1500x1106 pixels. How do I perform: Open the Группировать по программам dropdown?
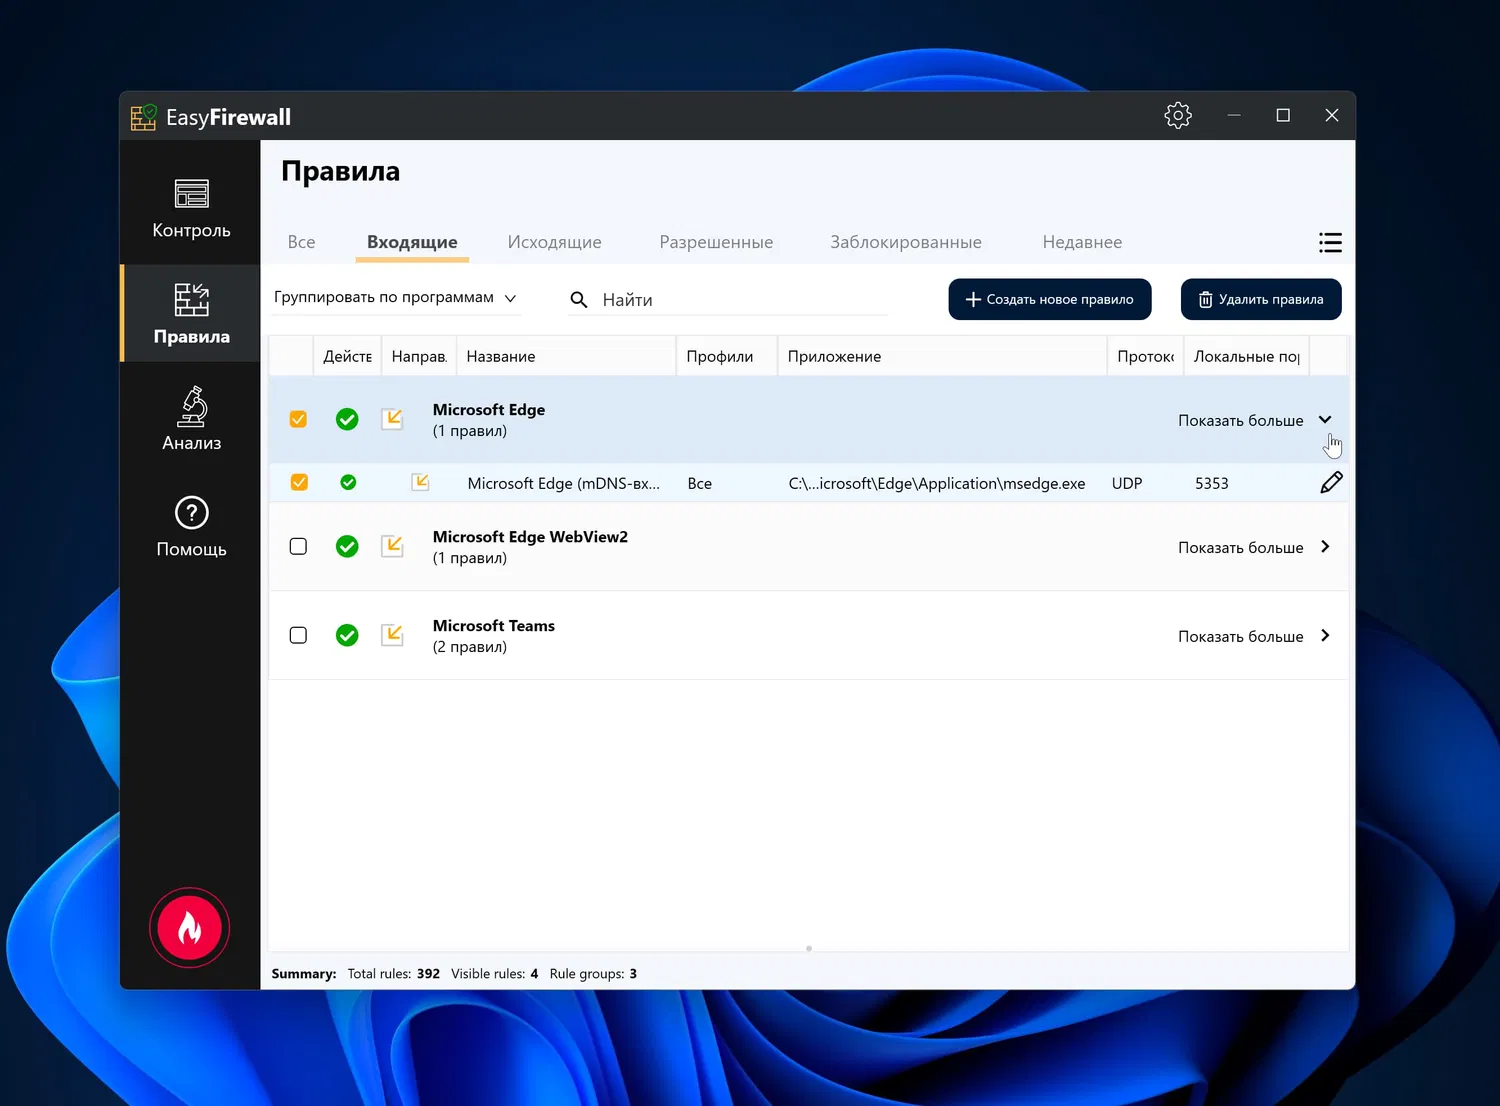click(x=395, y=297)
